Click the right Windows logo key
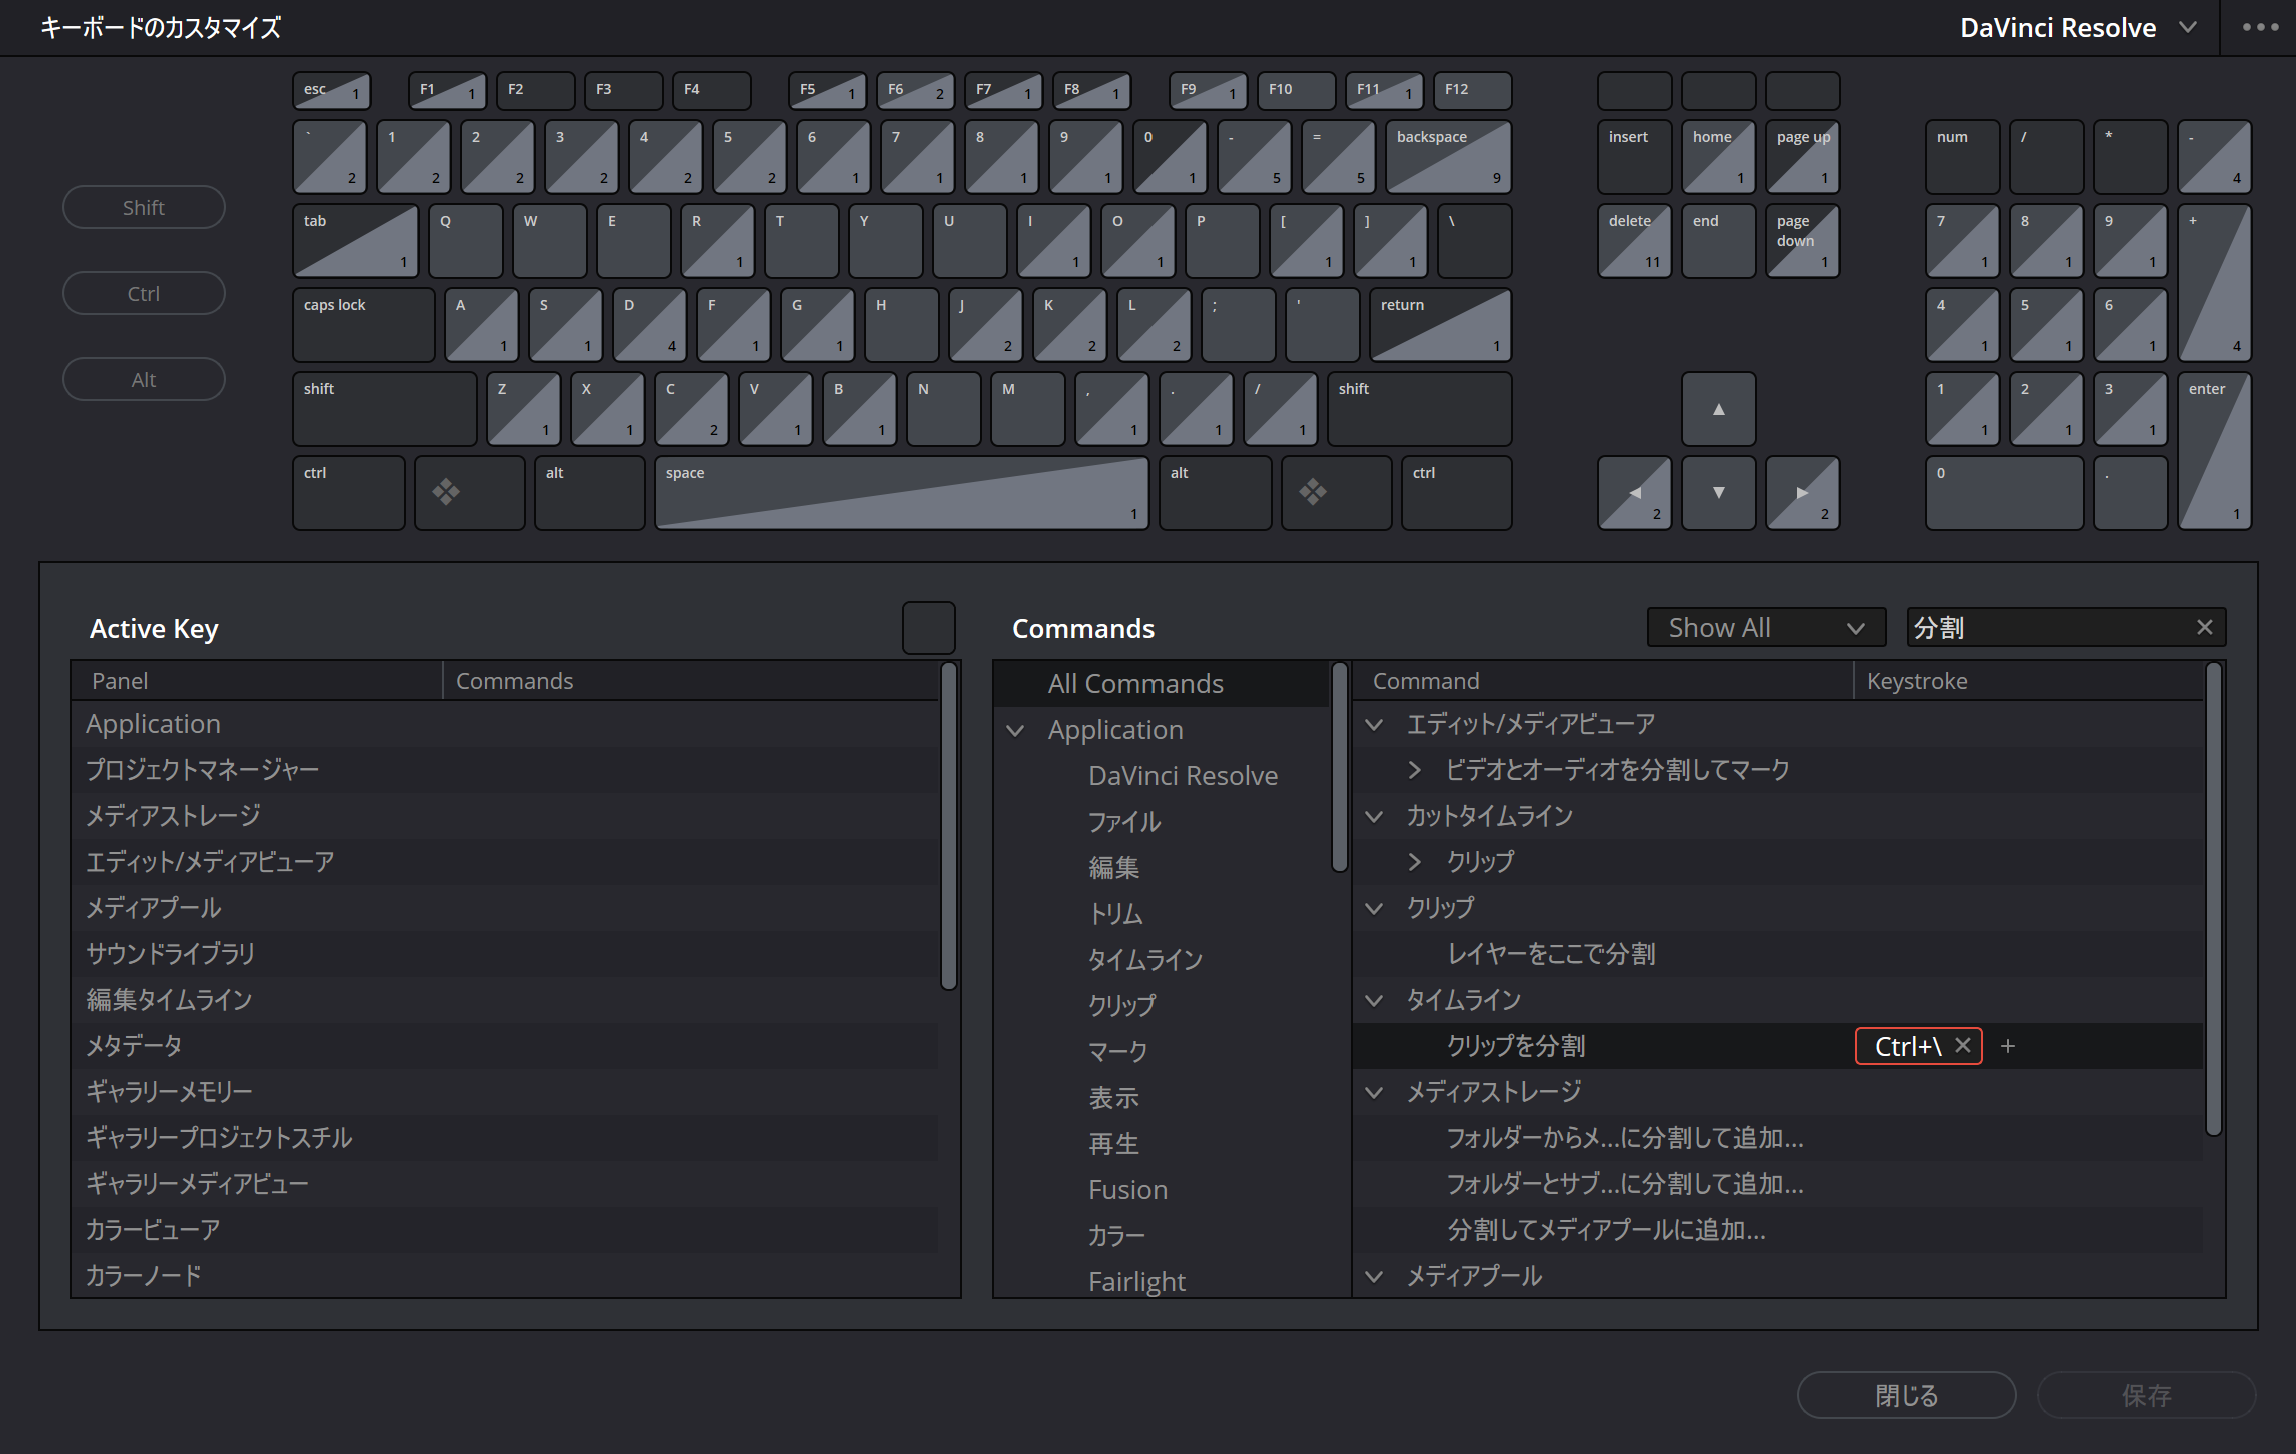2296x1454 pixels. click(x=1336, y=493)
